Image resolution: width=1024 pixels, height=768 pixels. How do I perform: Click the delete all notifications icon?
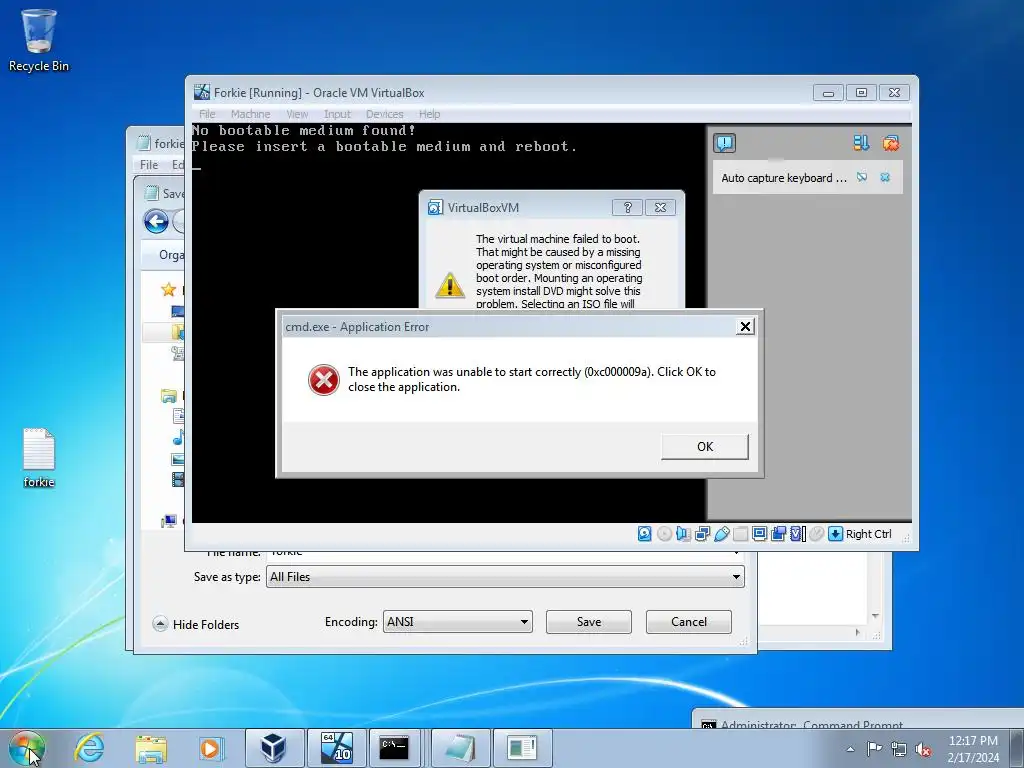pyautogui.click(x=890, y=143)
